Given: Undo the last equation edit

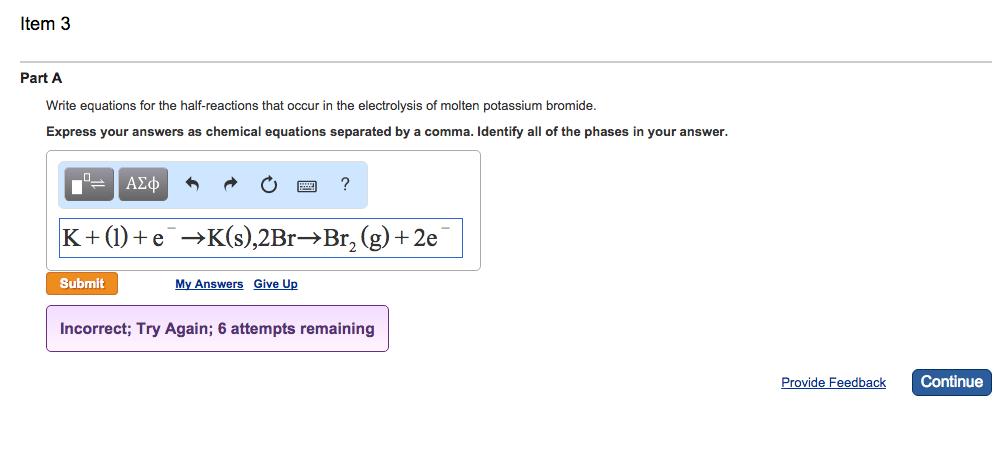Looking at the screenshot, I should [x=193, y=184].
